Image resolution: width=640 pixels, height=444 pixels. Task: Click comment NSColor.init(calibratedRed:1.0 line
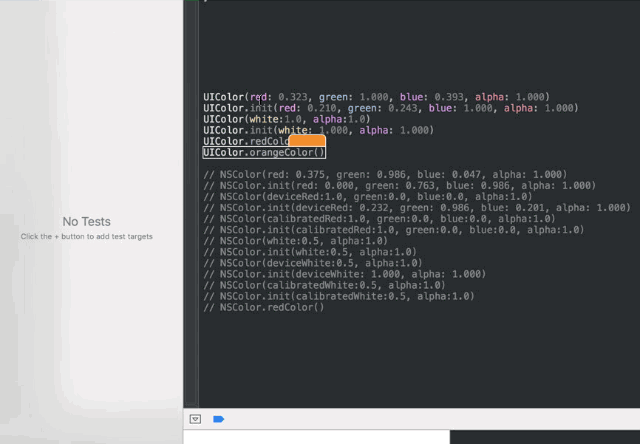(x=394, y=230)
